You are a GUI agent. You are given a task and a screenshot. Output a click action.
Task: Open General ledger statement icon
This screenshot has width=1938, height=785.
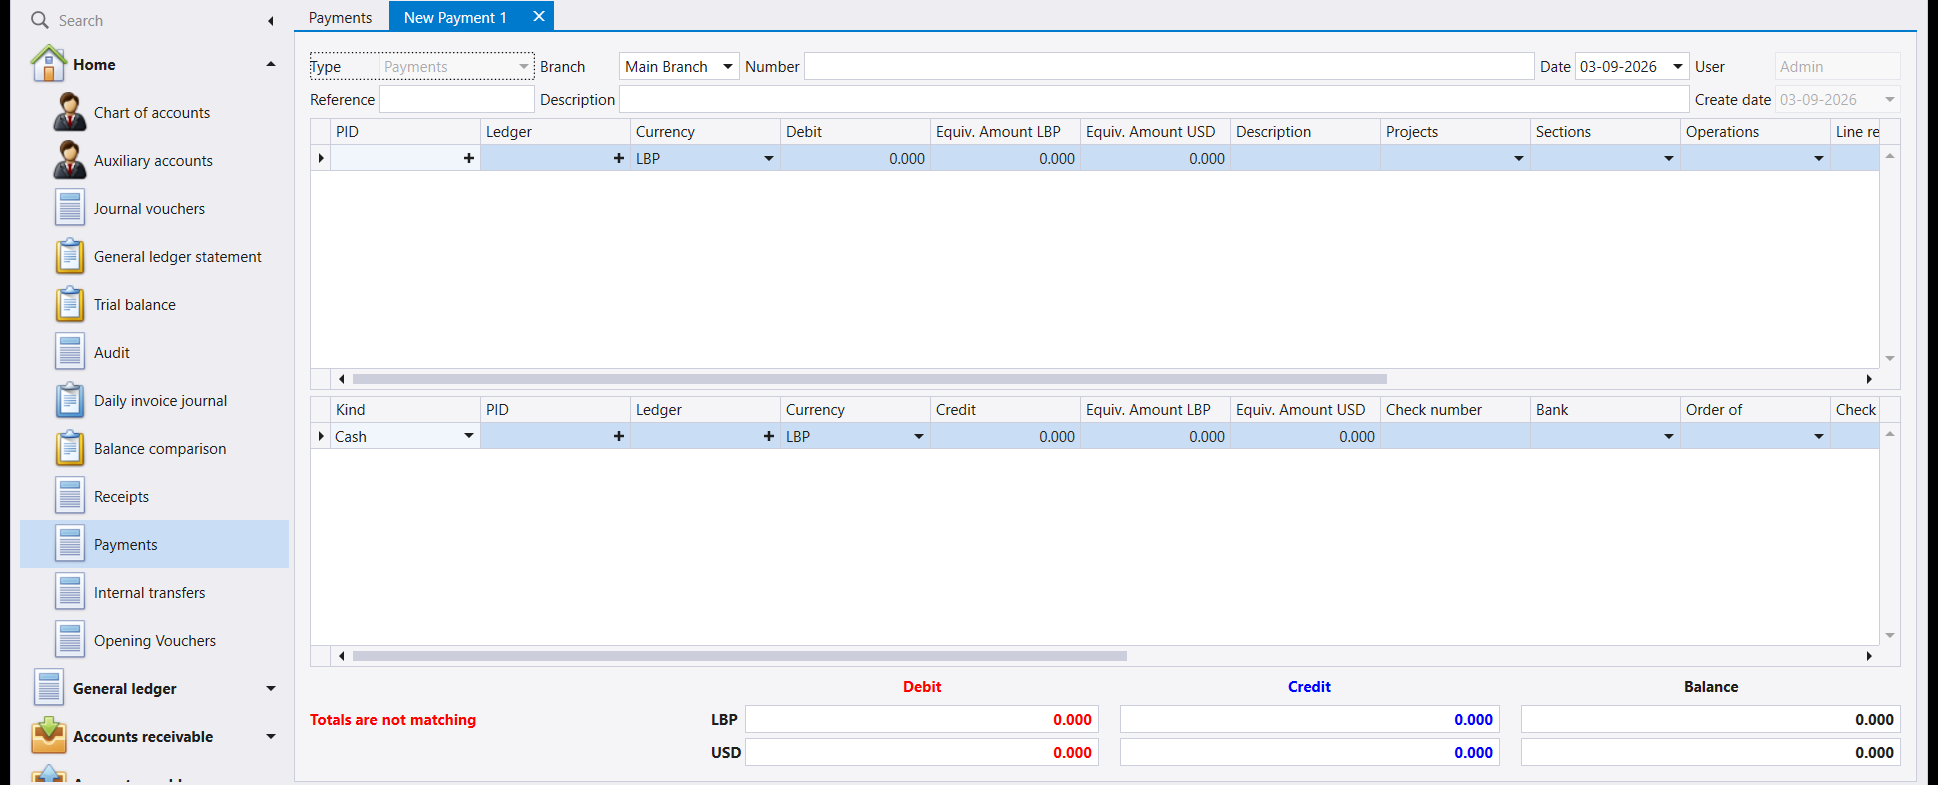tap(70, 256)
